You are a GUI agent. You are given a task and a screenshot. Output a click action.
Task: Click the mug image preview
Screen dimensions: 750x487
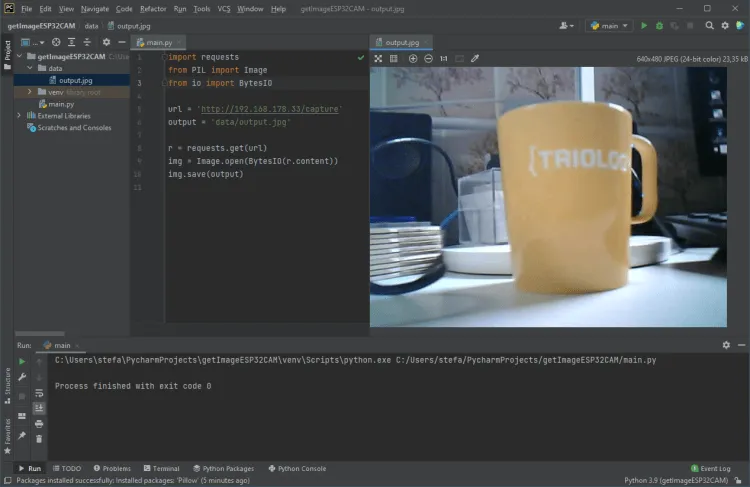click(548, 197)
